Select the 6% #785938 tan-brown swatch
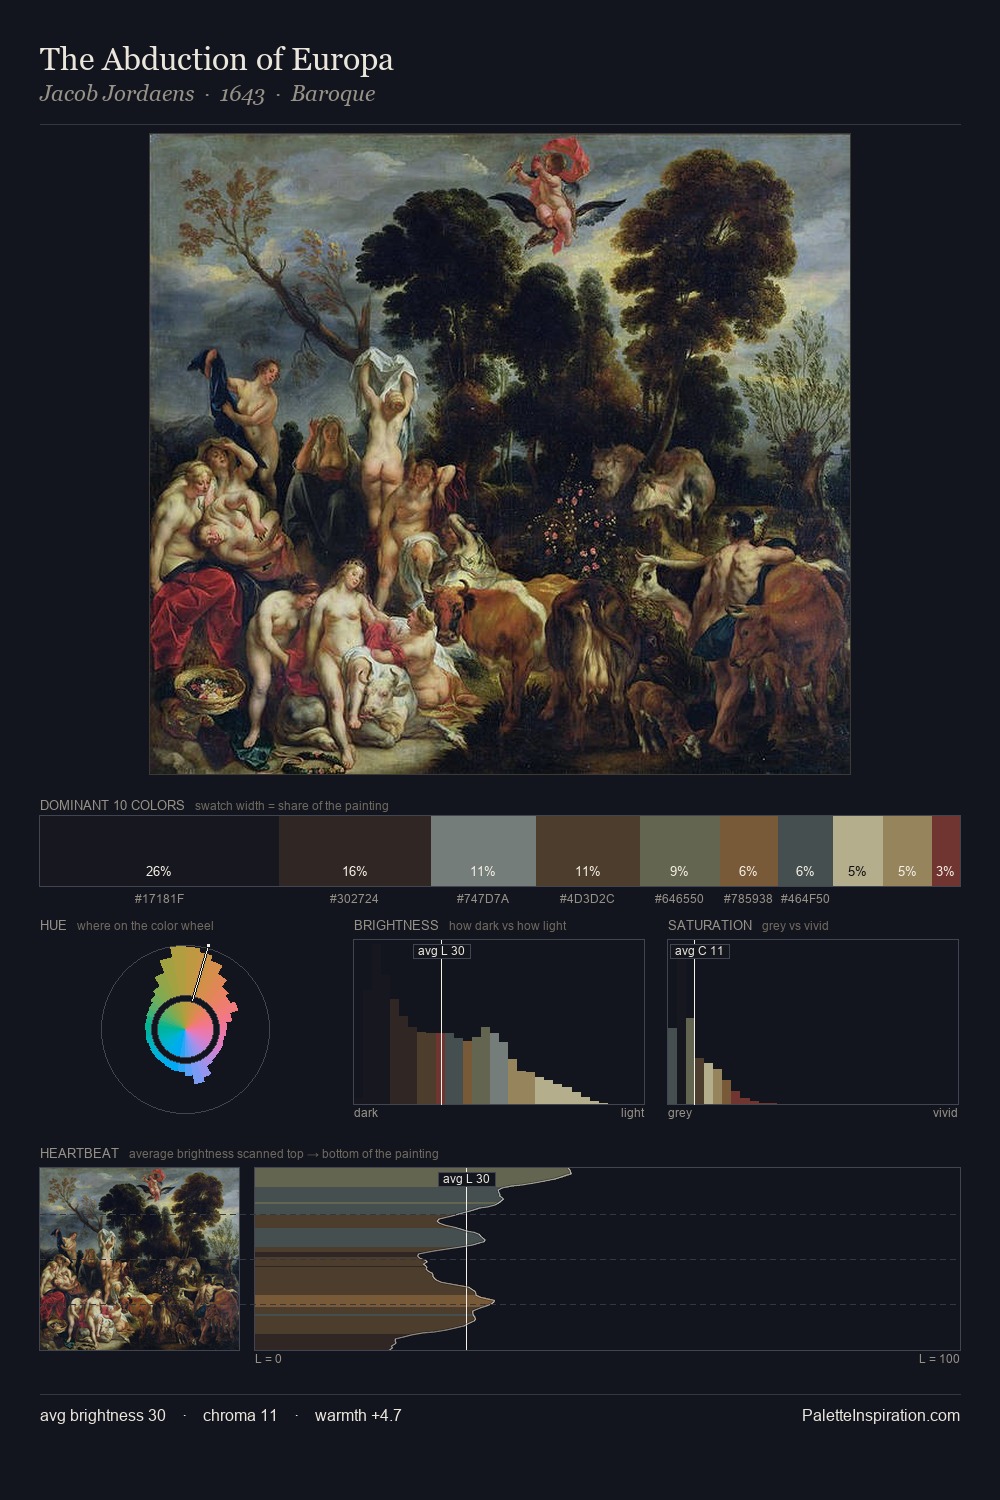The height and width of the screenshot is (1500, 1000). coord(749,851)
